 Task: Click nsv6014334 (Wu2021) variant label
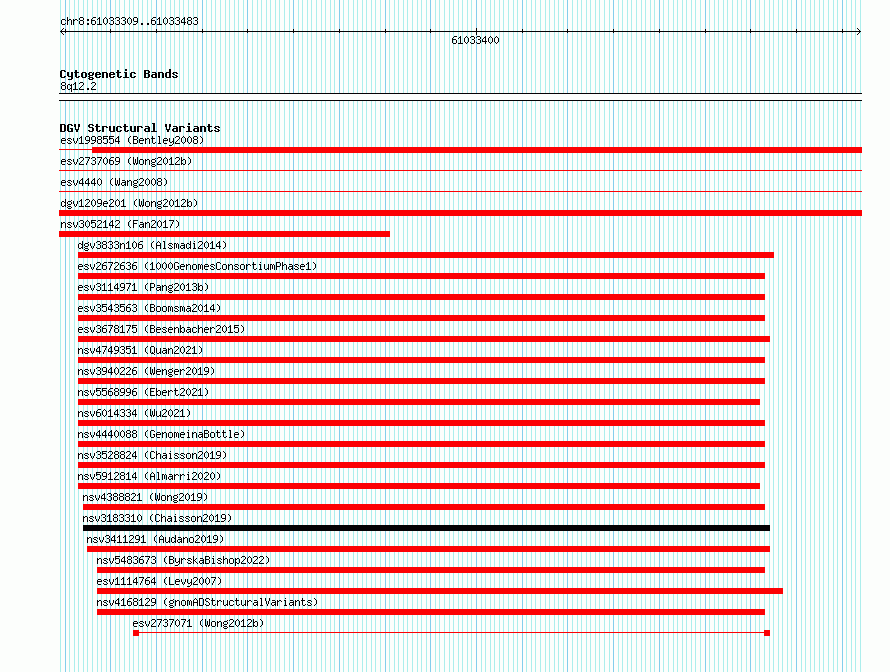pyautogui.click(x=135, y=413)
